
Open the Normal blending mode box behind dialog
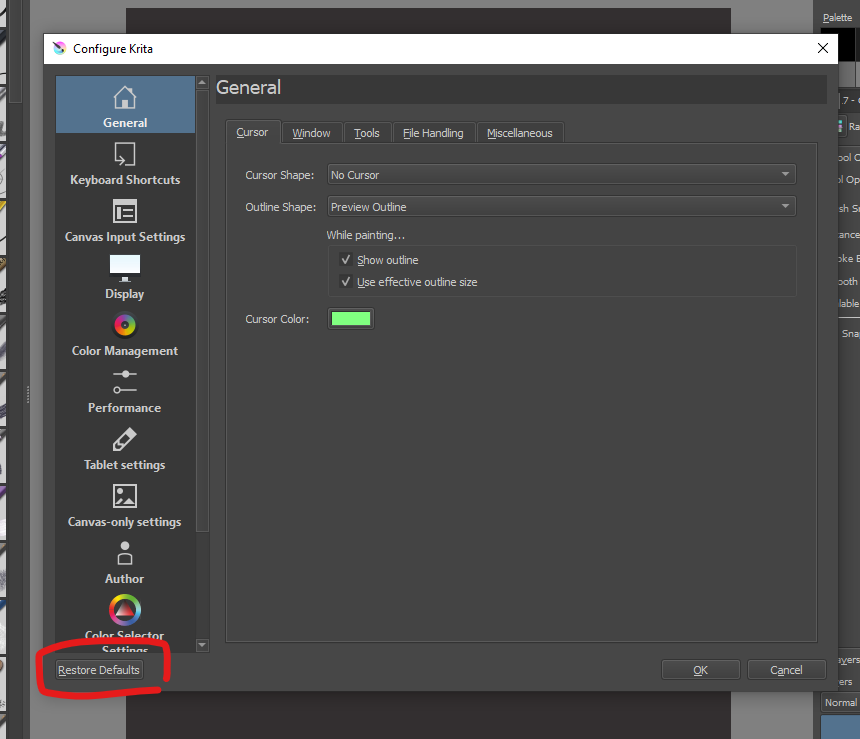(841, 702)
